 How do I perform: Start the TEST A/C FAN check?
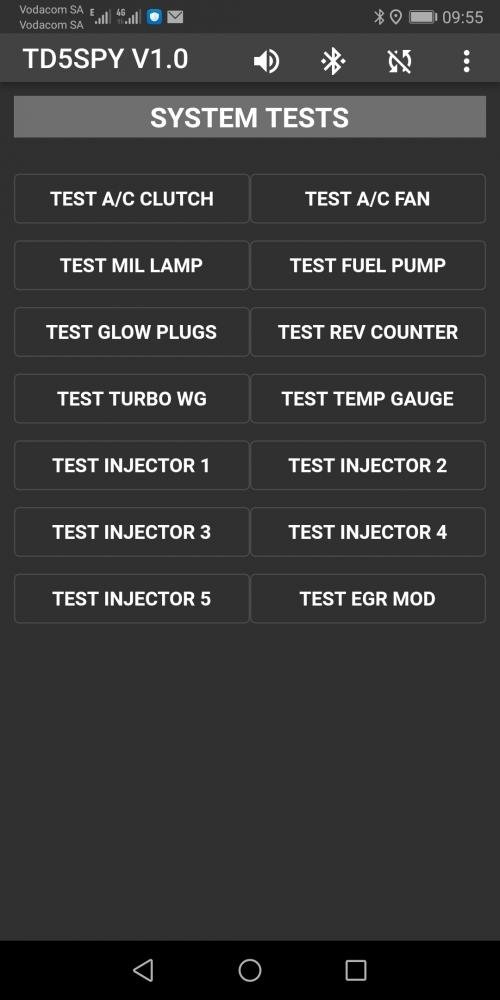[x=368, y=199]
